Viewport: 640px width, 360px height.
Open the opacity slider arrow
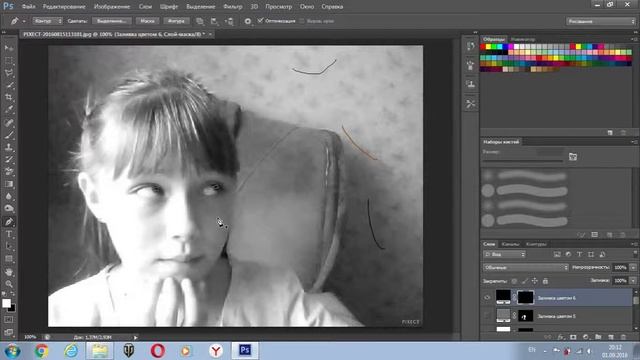633,267
